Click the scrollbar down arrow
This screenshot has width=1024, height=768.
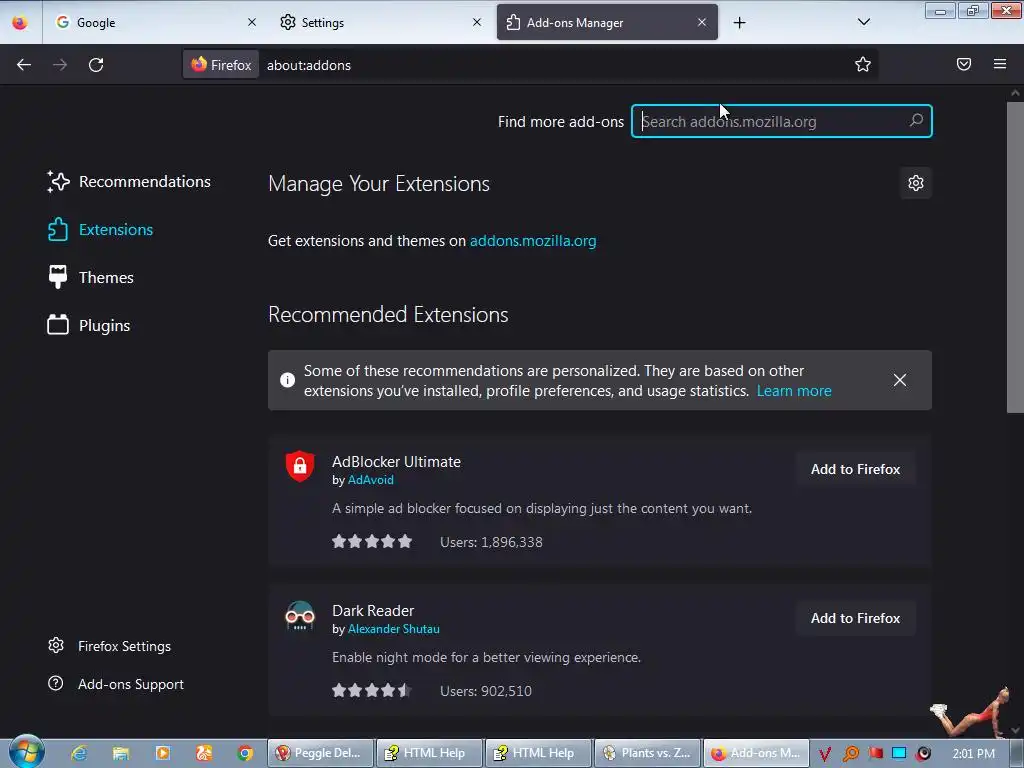[x=1015, y=731]
